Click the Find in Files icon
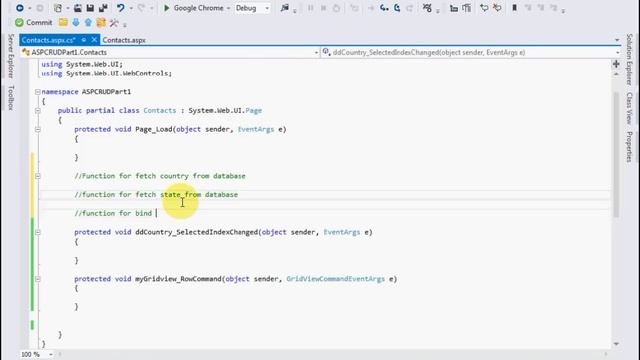Image resolution: width=640 pixels, height=360 pixels. [285, 8]
